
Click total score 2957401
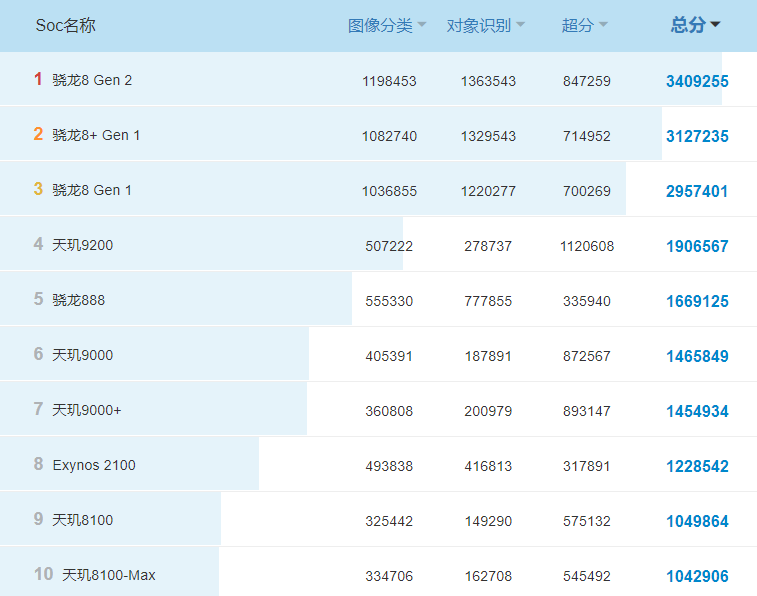(697, 191)
